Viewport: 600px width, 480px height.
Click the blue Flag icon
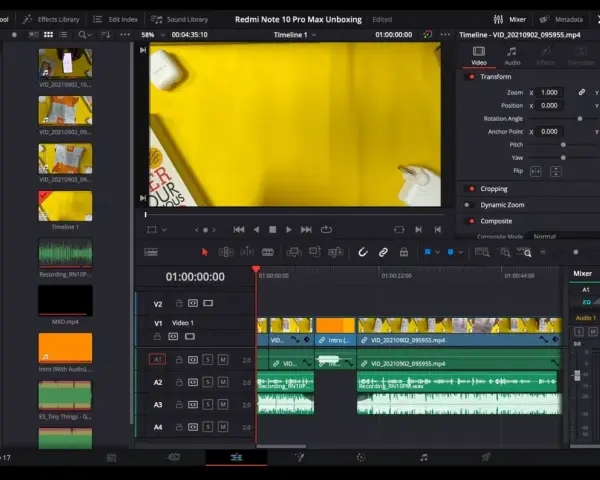click(x=427, y=252)
